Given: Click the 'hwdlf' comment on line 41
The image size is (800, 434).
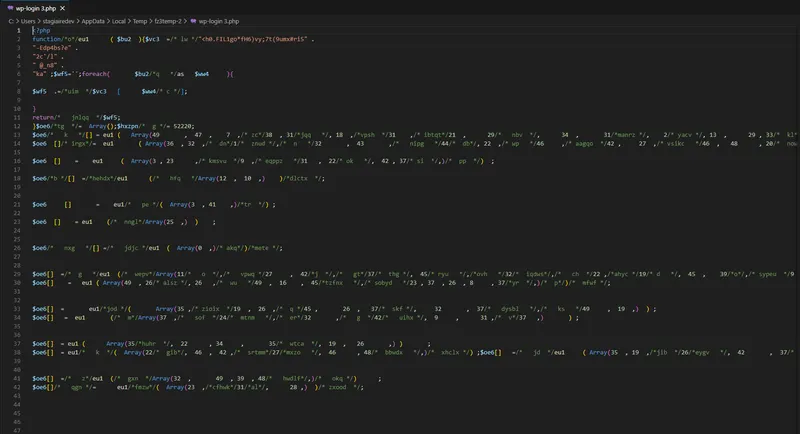Looking at the screenshot, I should click(x=291, y=379).
